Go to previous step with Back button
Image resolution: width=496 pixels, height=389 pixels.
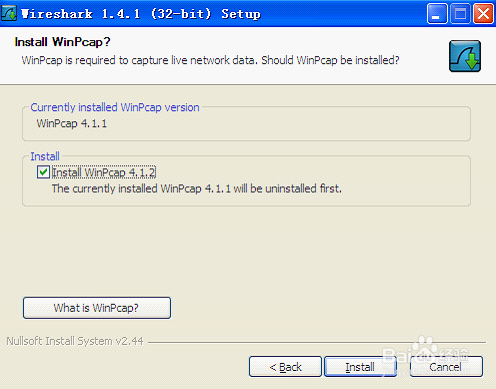tap(285, 367)
